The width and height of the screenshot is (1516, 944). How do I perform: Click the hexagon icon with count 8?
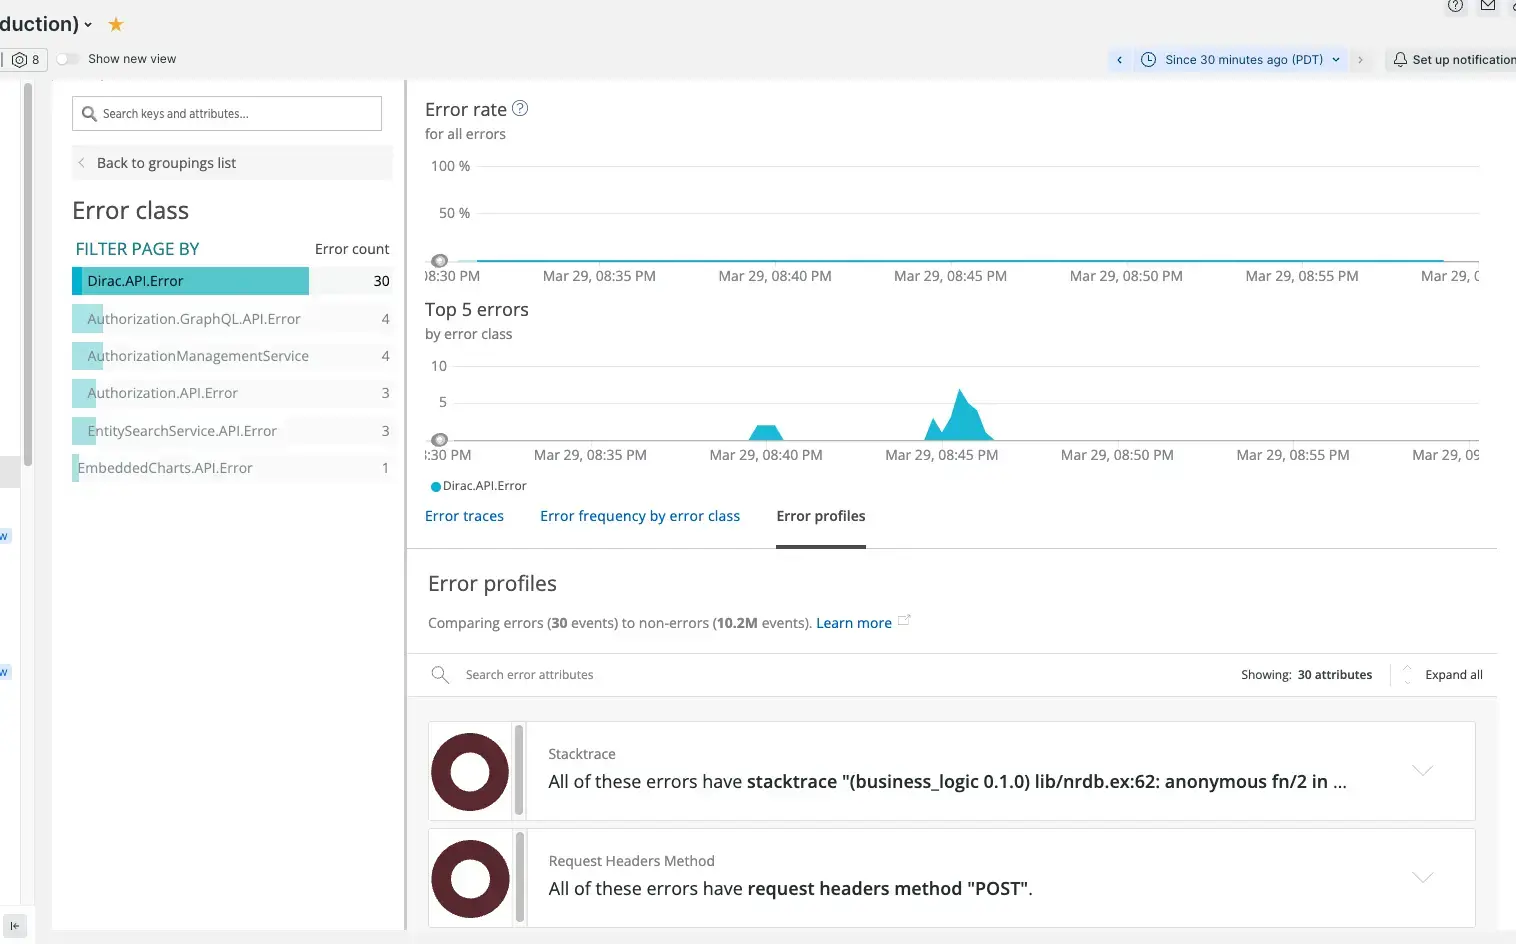coord(25,59)
